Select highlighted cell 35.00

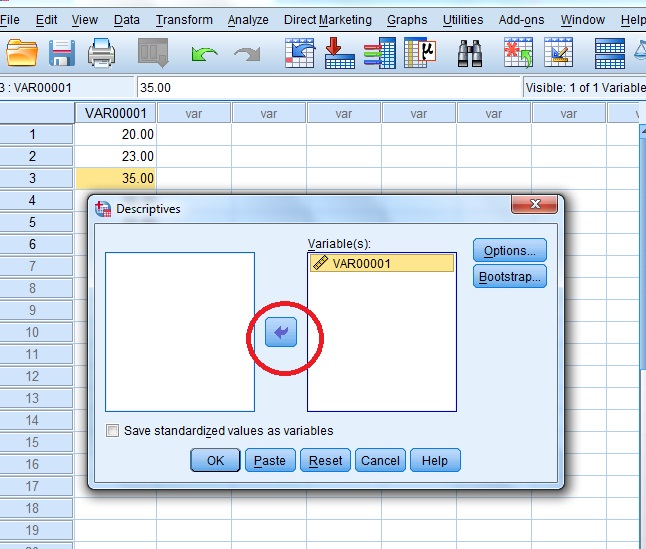(x=115, y=178)
